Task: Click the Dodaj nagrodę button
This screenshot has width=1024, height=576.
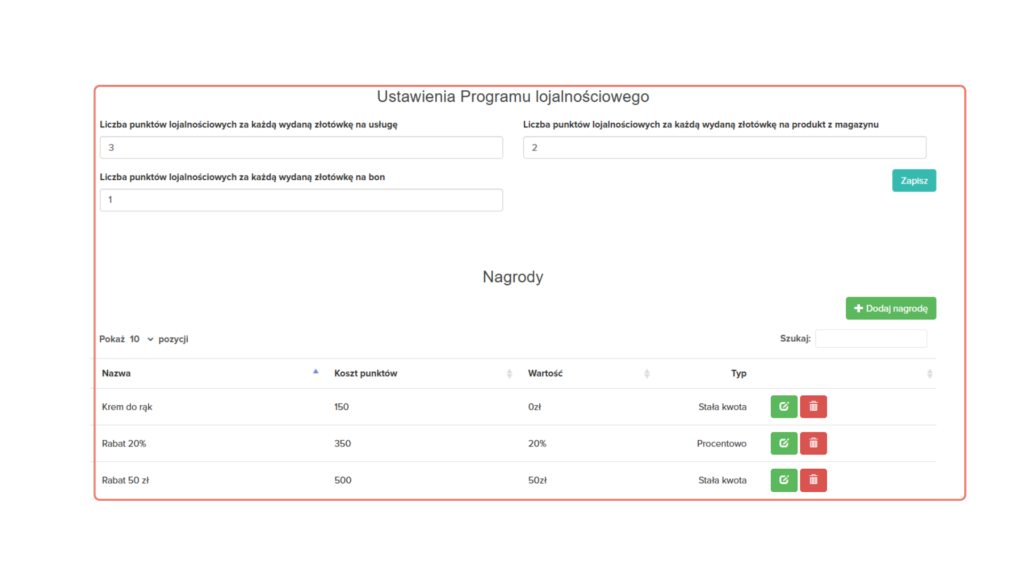Action: coord(891,308)
